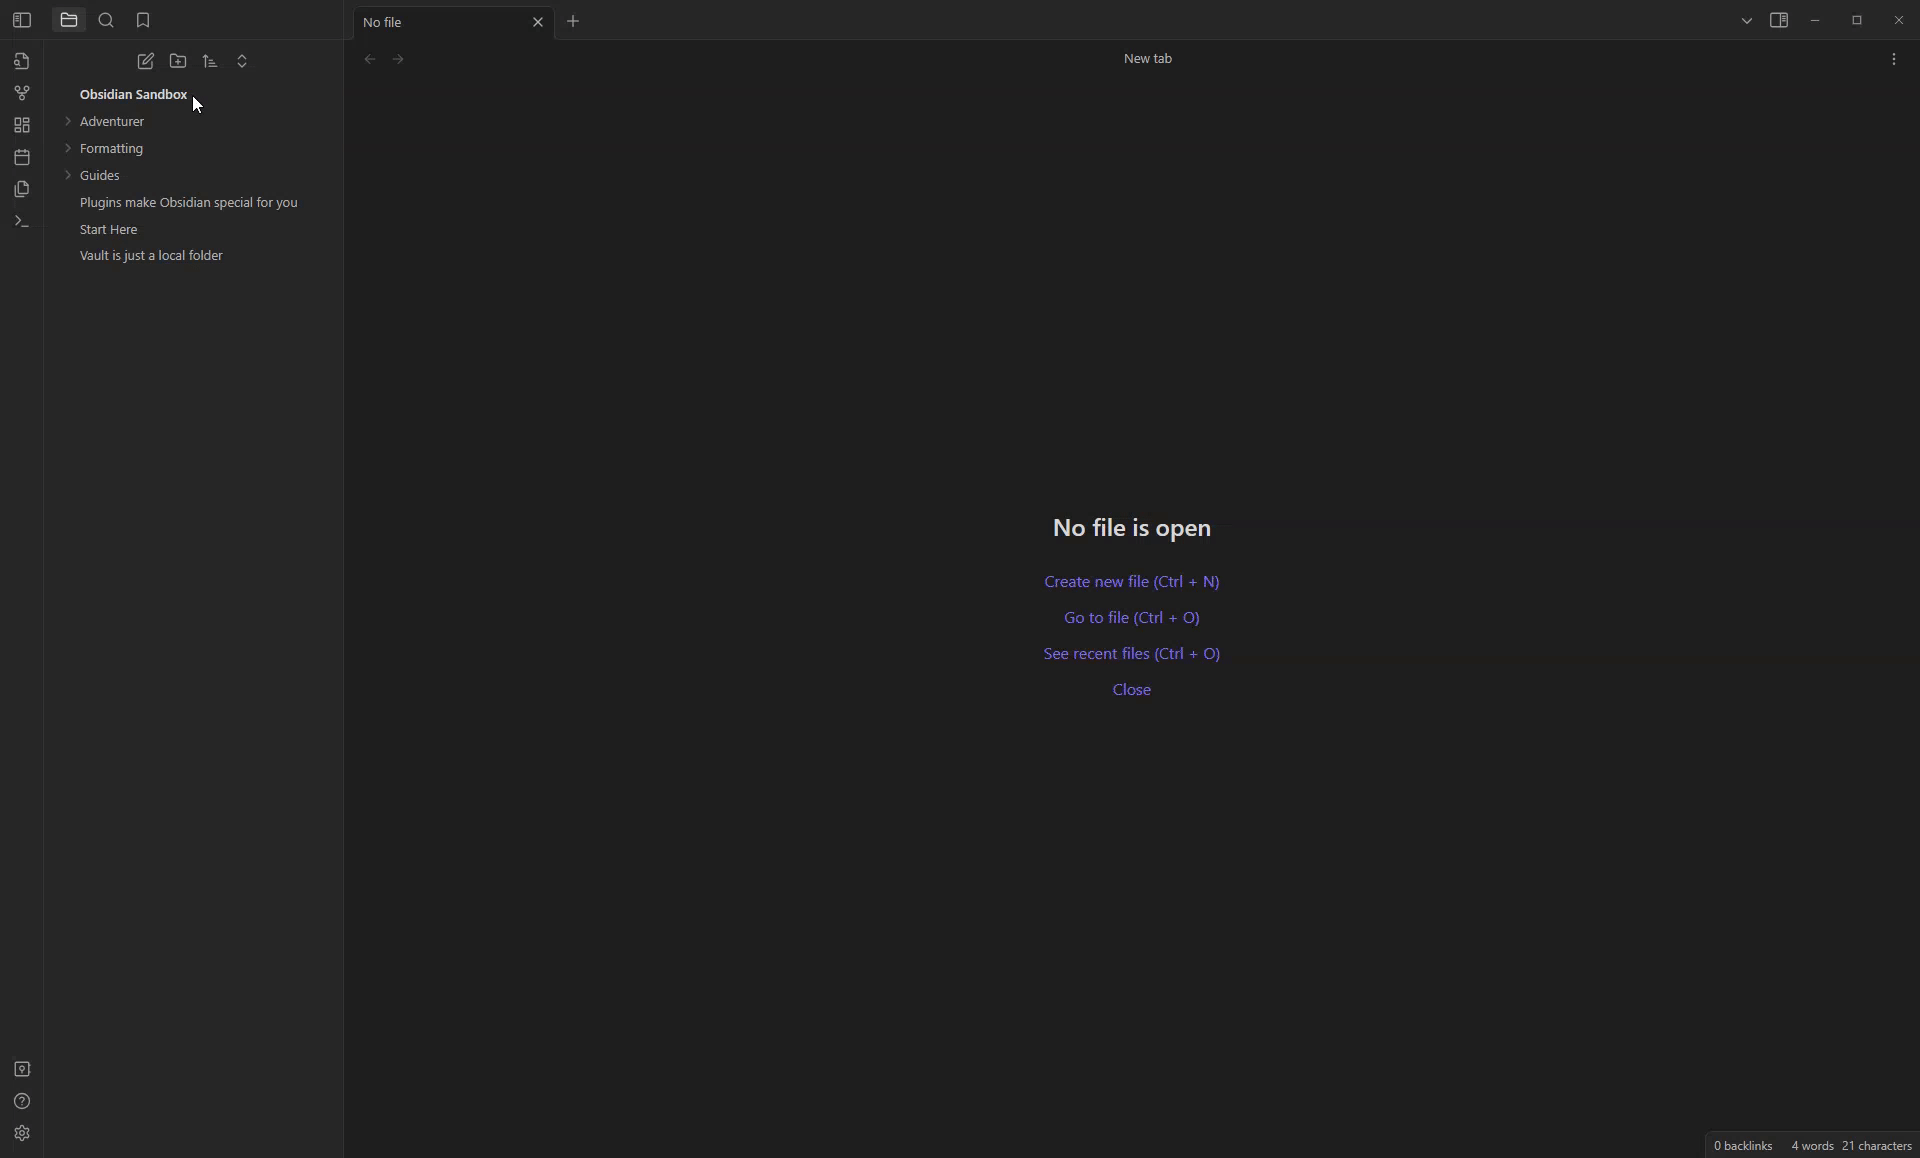The image size is (1920, 1158).
Task: Click the New note icon
Action: tap(146, 62)
